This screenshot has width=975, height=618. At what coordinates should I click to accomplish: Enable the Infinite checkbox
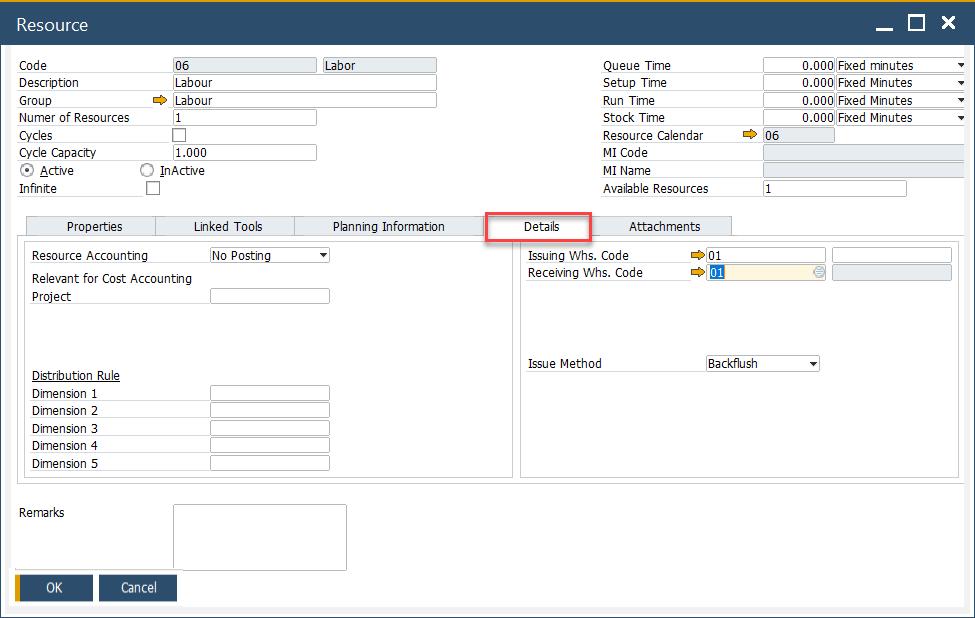[x=153, y=188]
